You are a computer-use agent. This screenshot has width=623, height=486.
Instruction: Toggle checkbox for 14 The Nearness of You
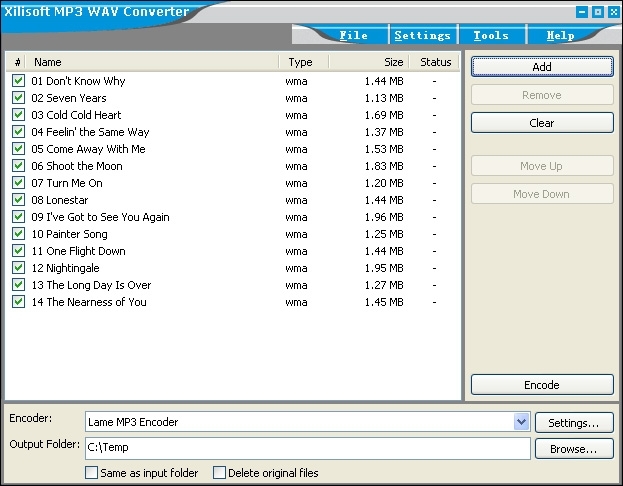click(x=18, y=302)
